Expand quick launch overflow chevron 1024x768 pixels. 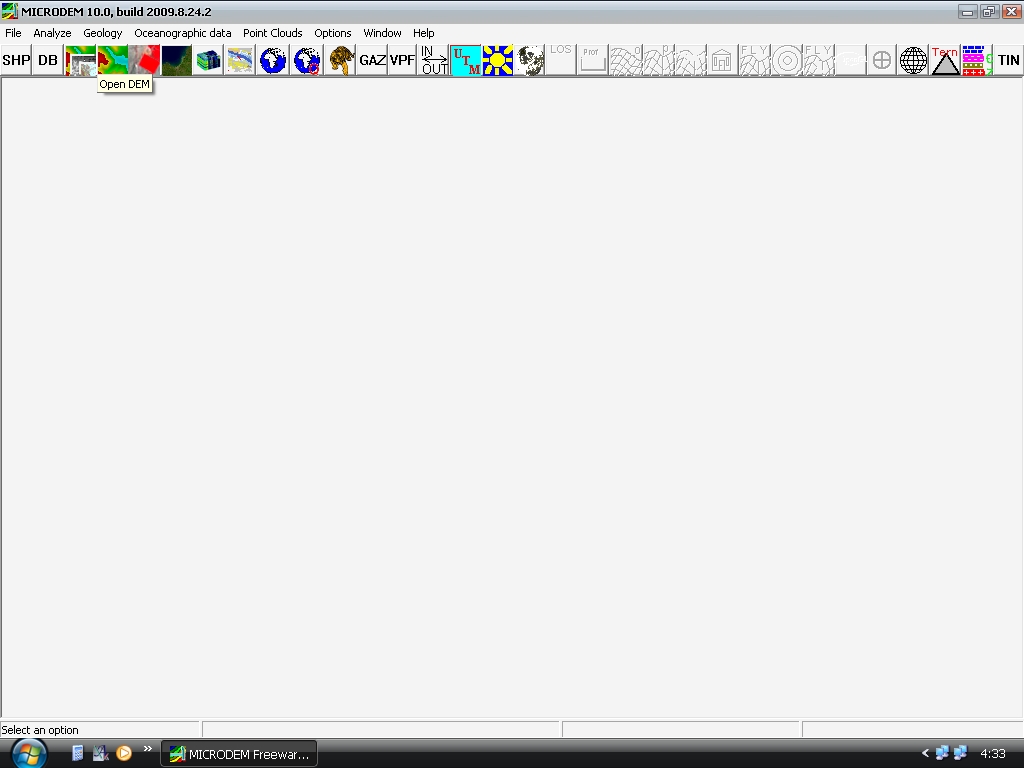(148, 748)
